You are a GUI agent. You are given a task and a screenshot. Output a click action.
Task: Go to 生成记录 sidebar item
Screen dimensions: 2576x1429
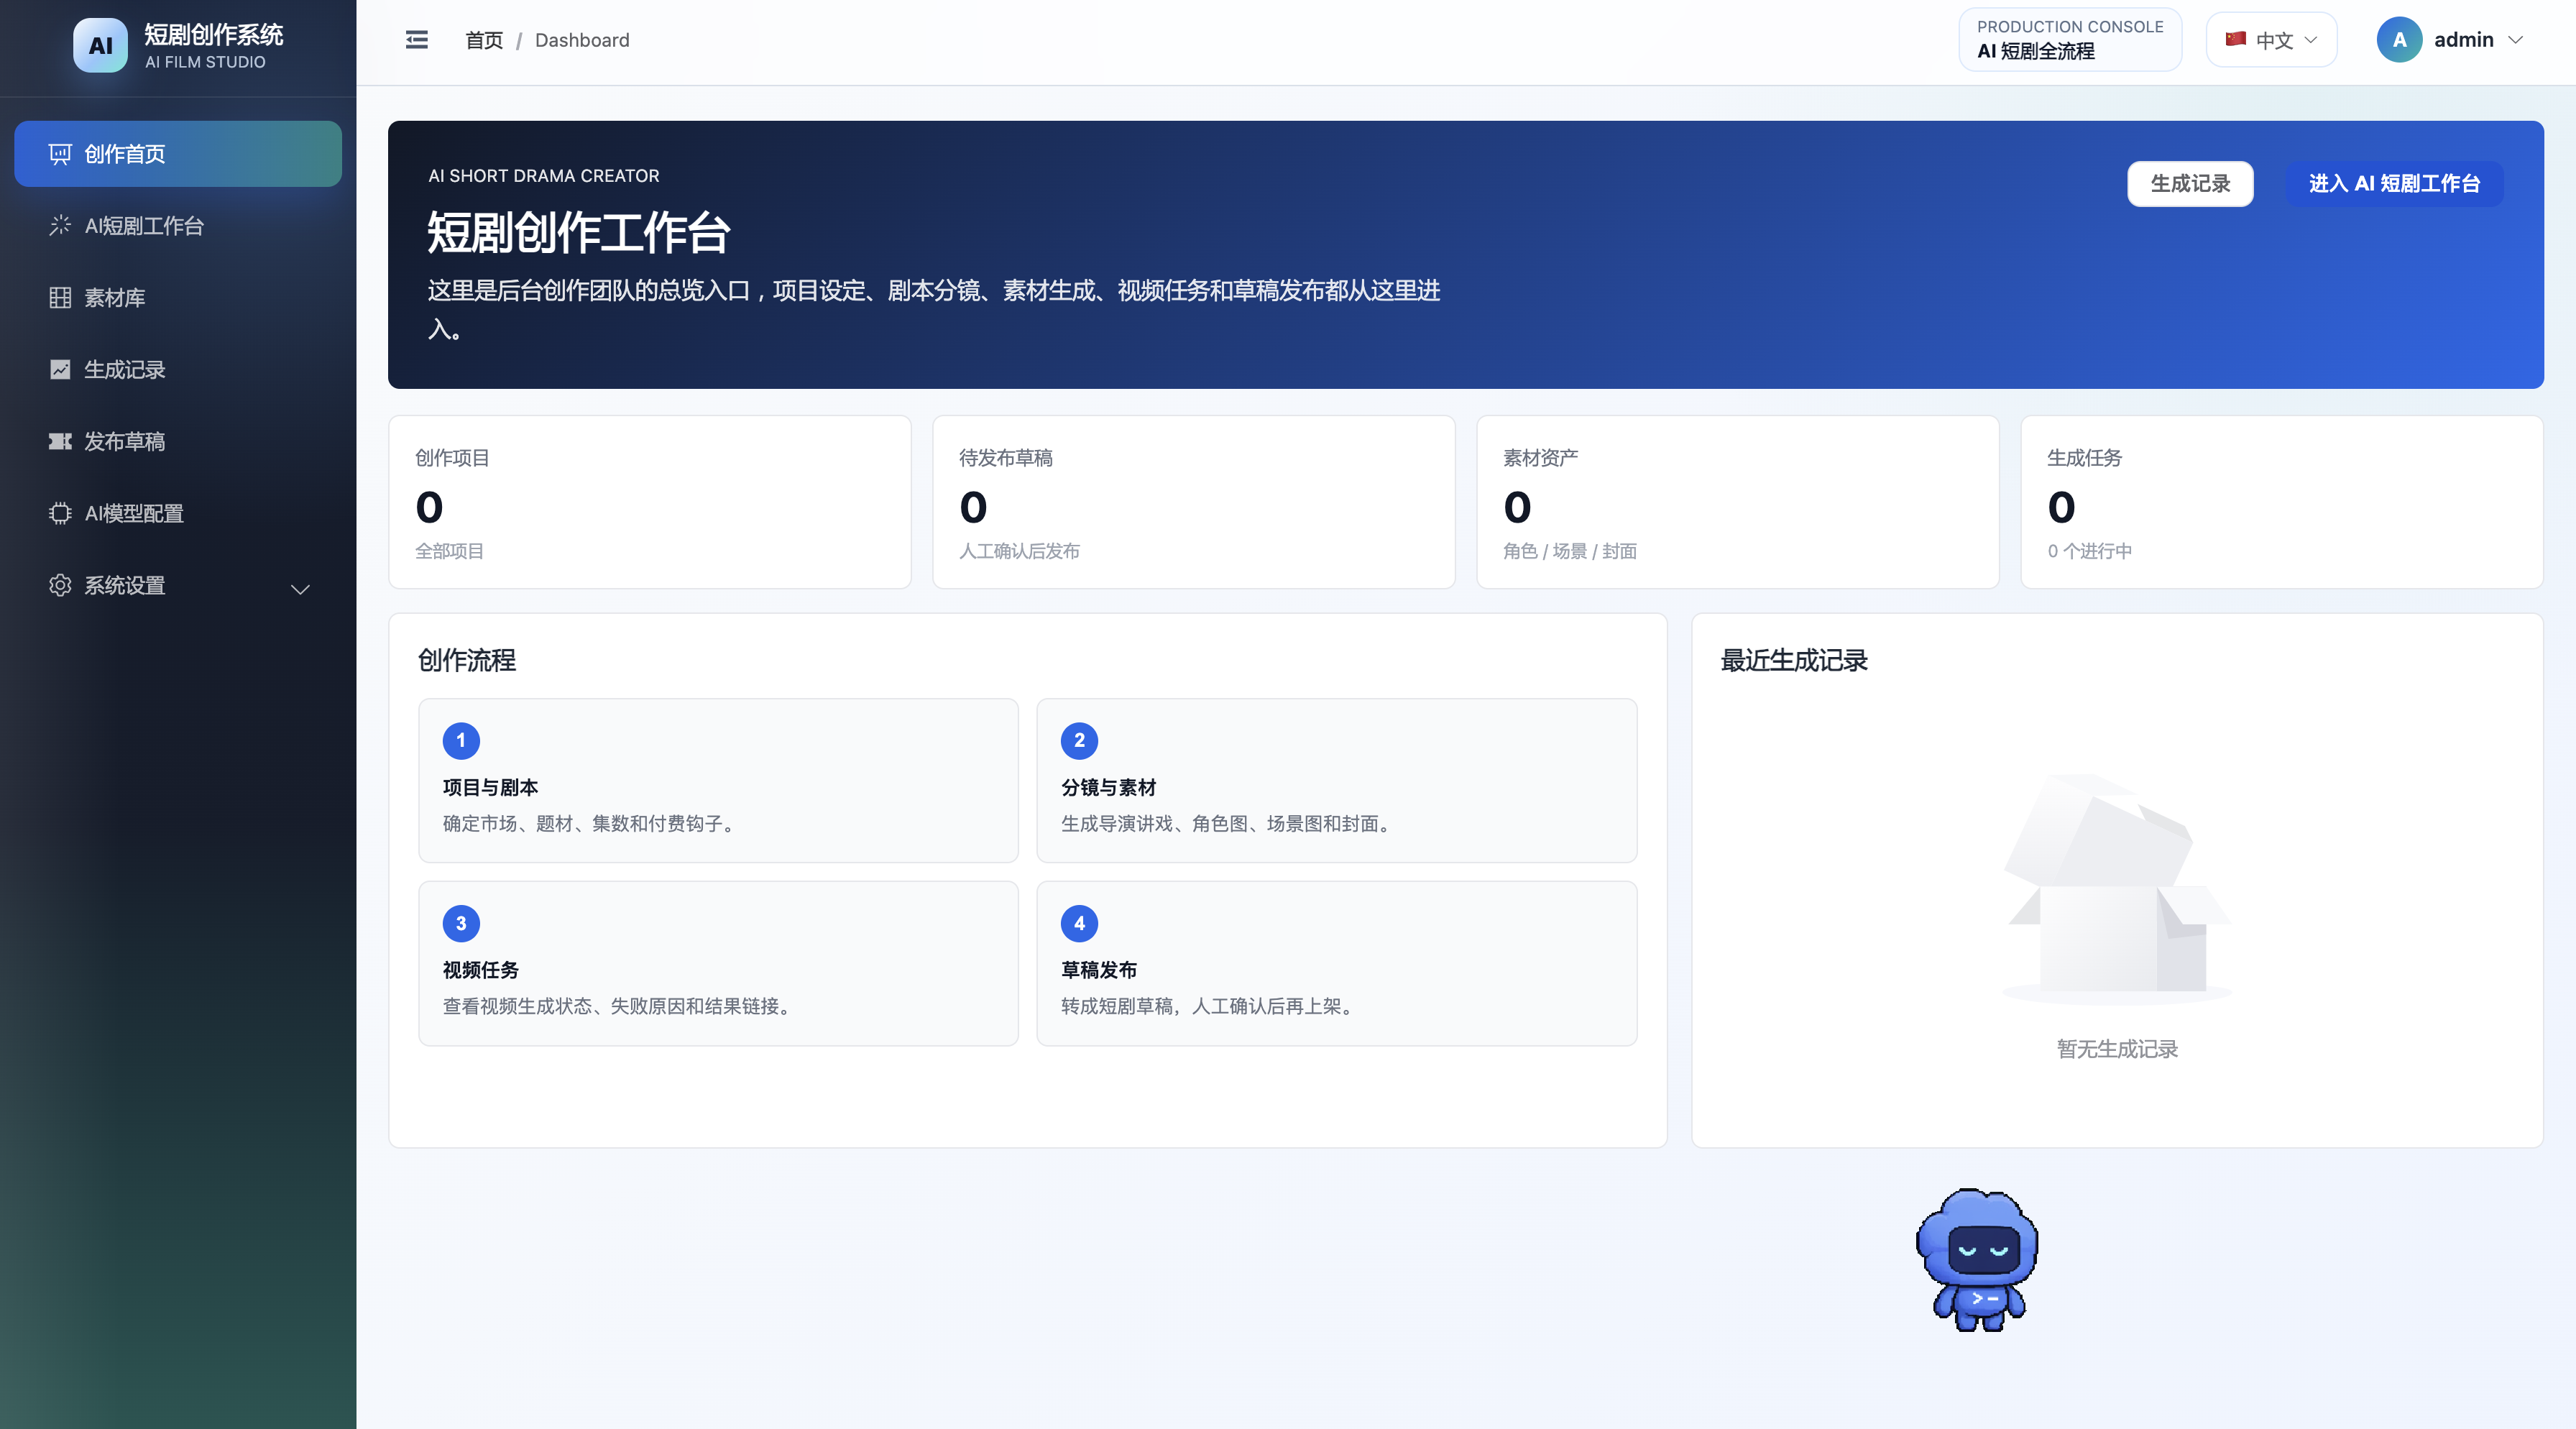pyautogui.click(x=178, y=370)
